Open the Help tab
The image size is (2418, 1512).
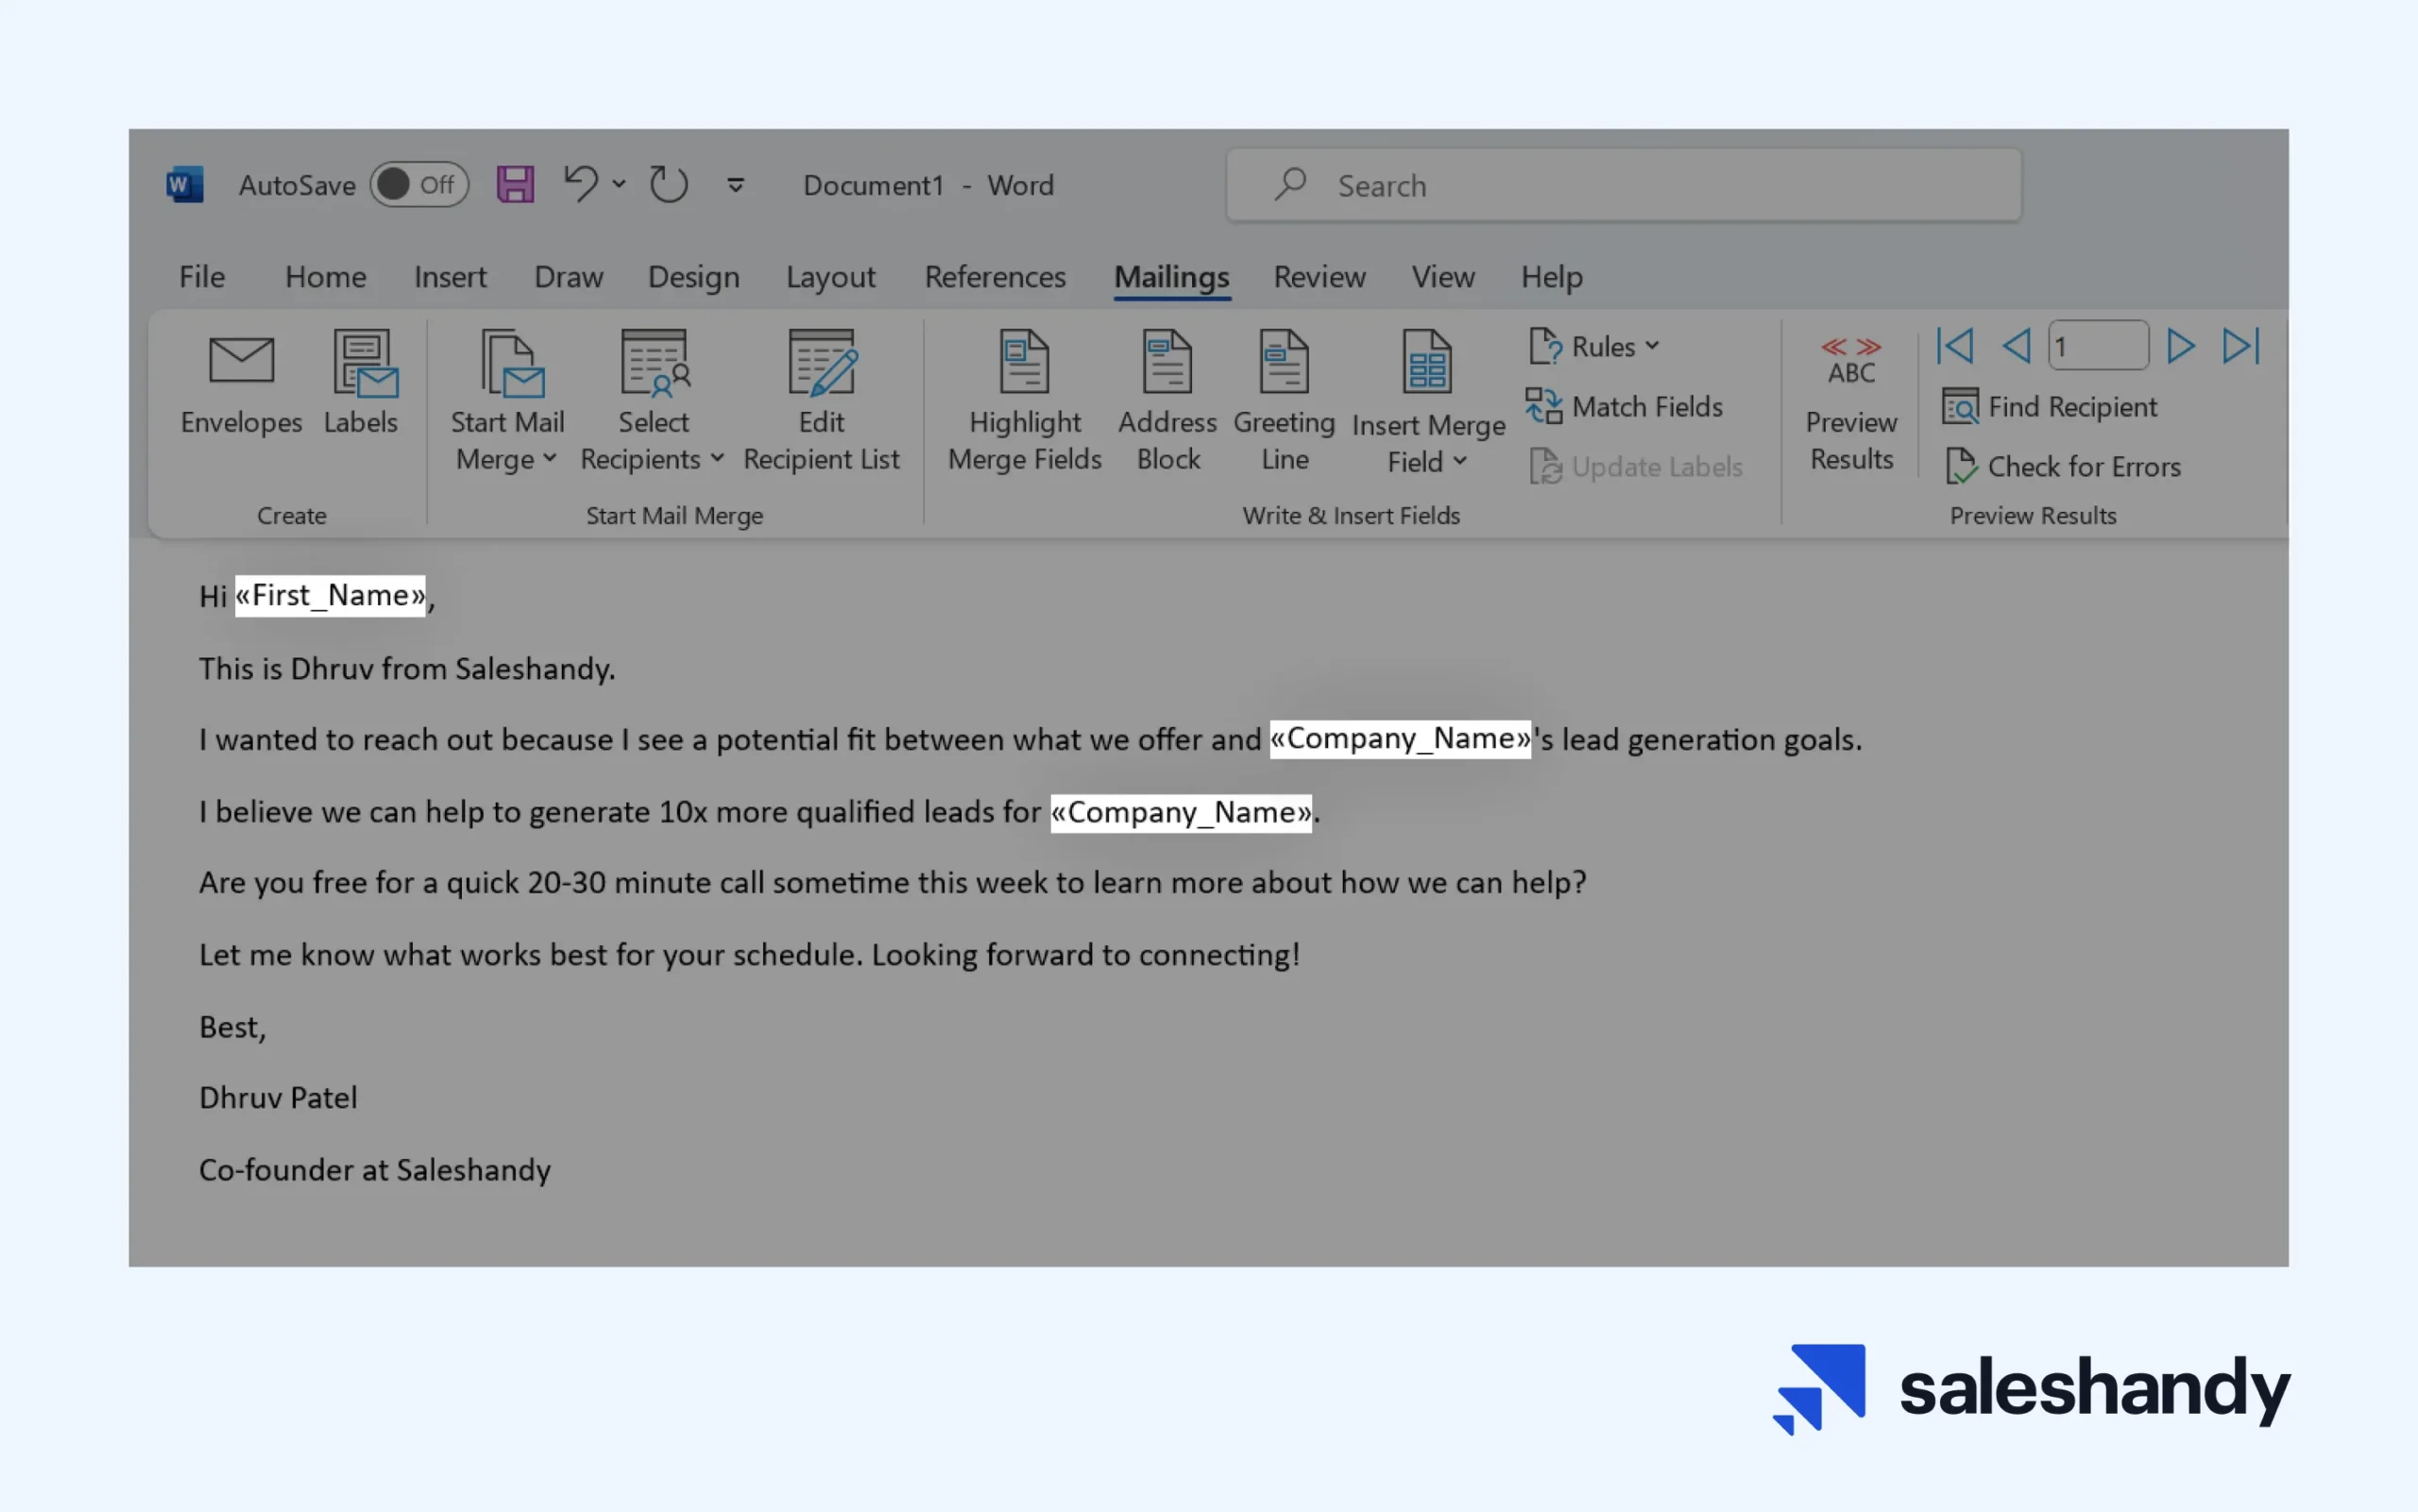(1551, 277)
